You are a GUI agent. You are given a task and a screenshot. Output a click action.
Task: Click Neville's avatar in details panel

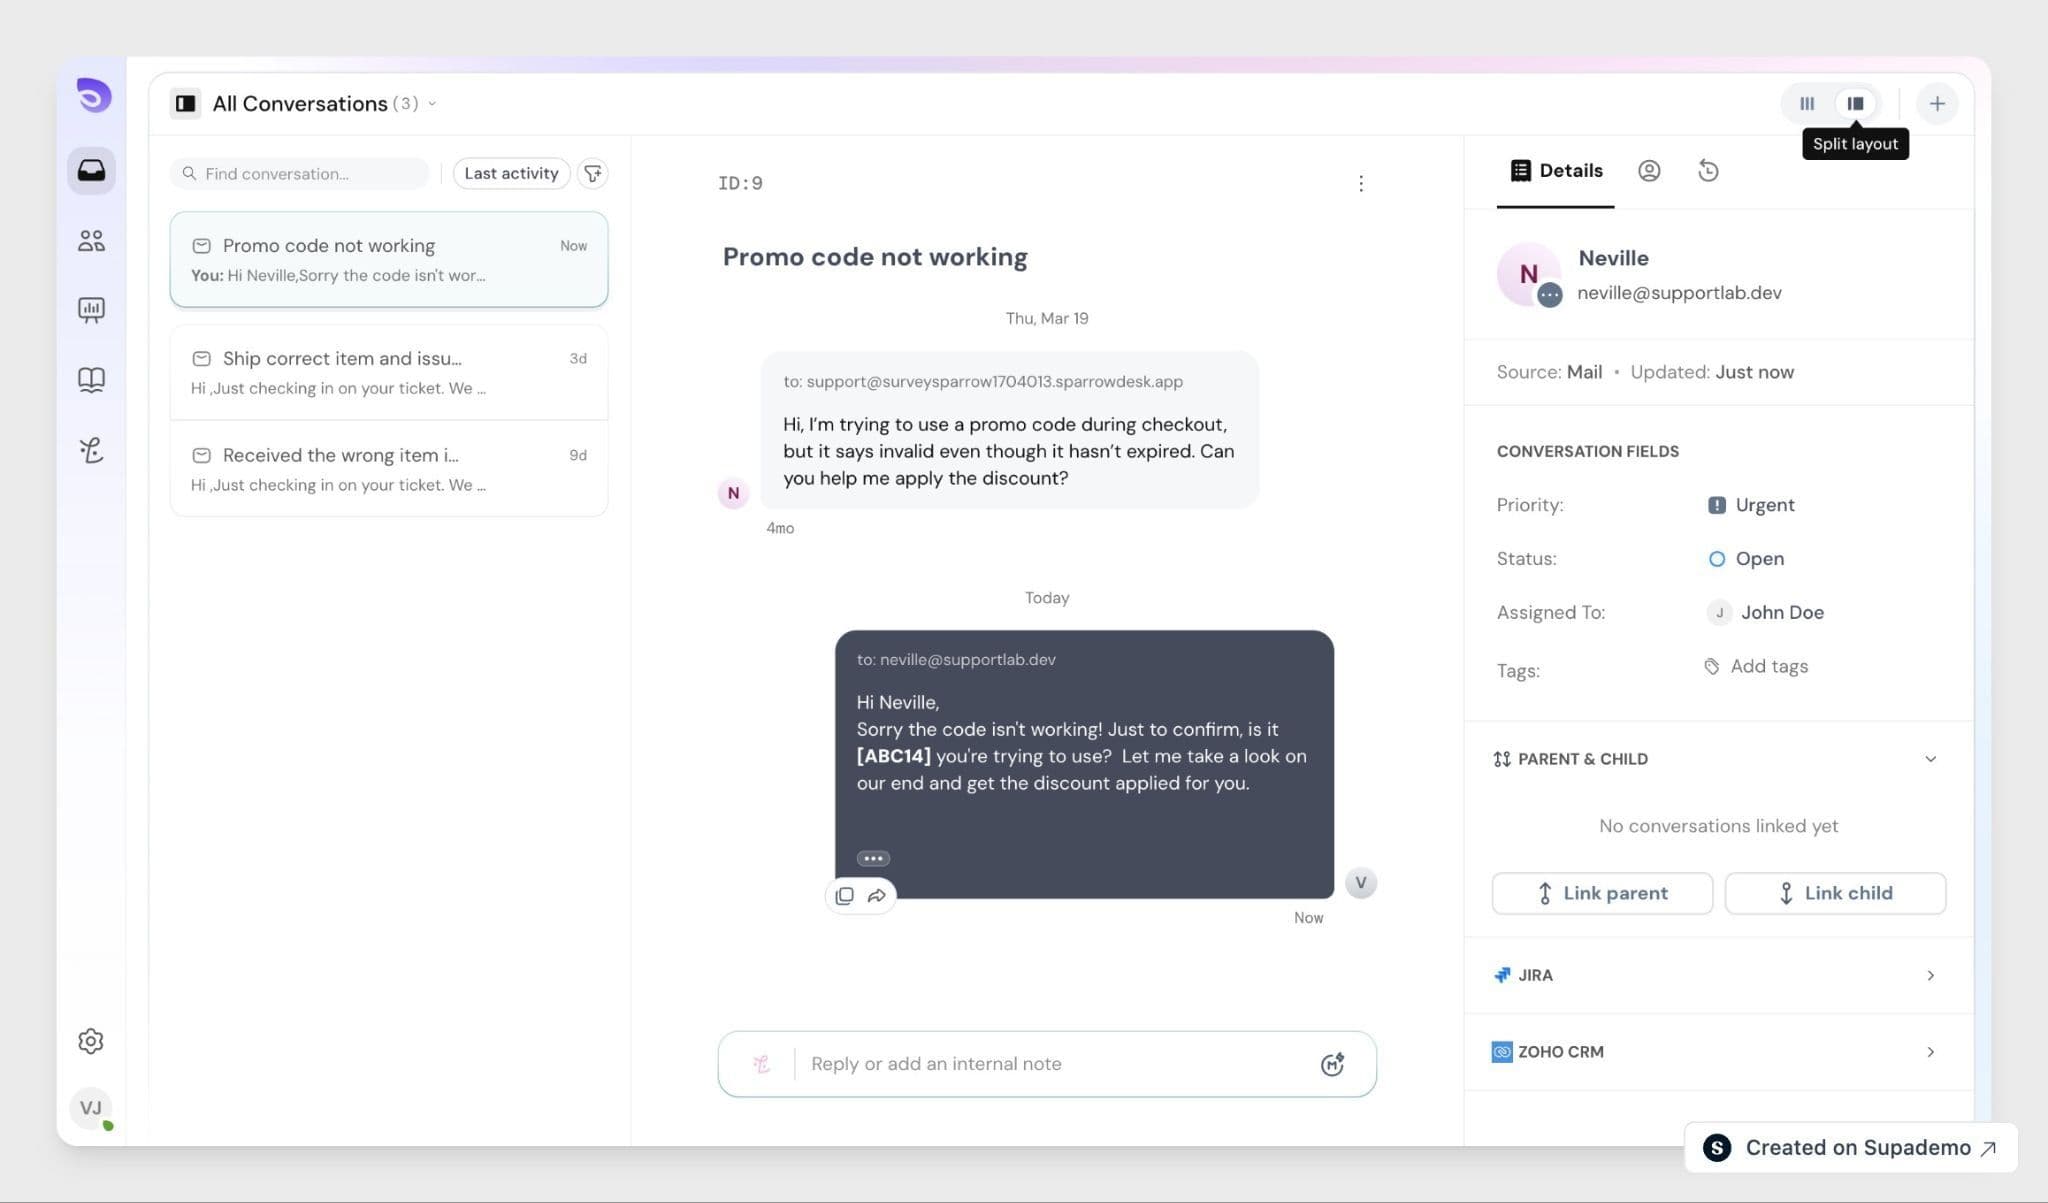[1529, 274]
